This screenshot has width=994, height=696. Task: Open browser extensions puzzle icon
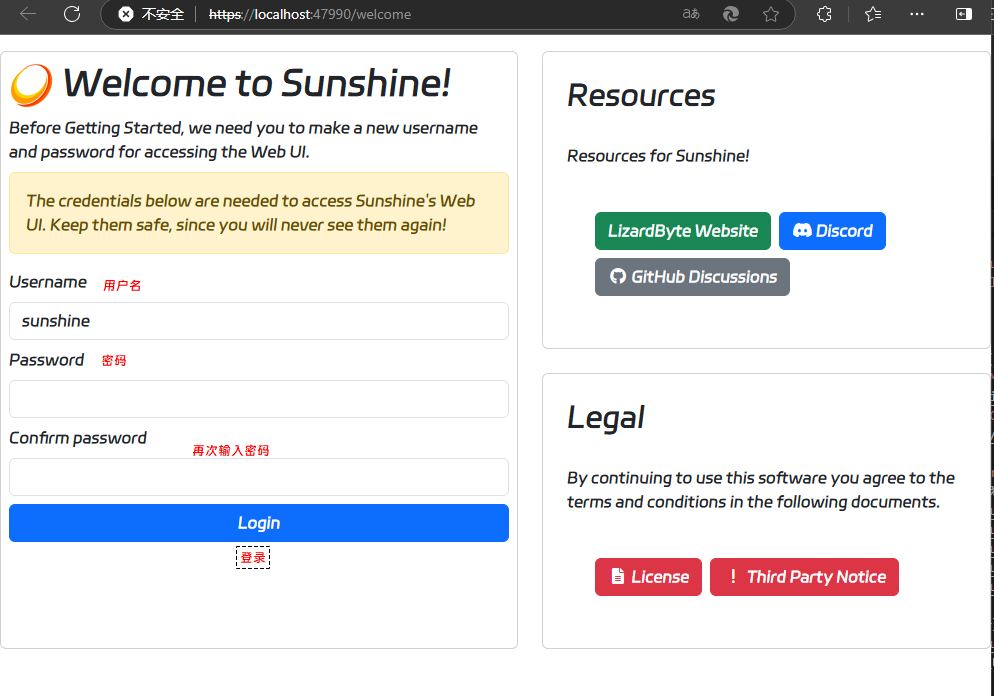824,14
